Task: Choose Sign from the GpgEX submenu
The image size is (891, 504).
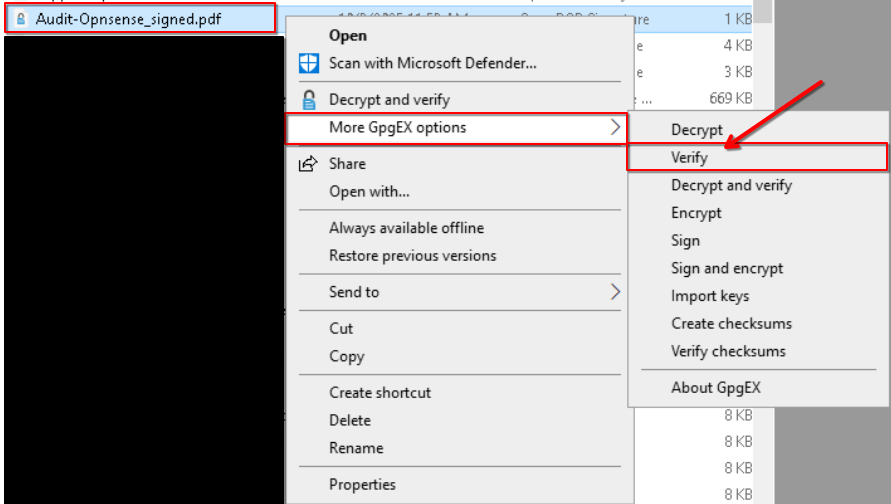Action: (x=685, y=241)
